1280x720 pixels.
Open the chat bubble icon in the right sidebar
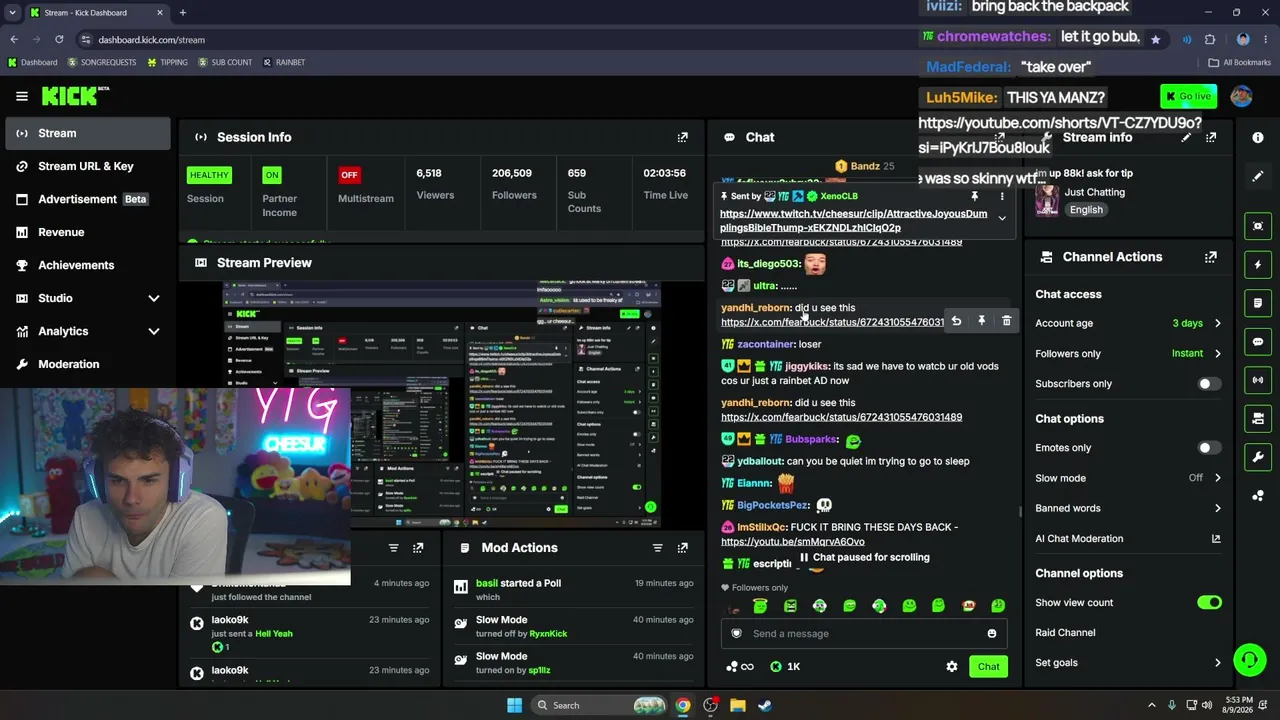[x=1258, y=341]
